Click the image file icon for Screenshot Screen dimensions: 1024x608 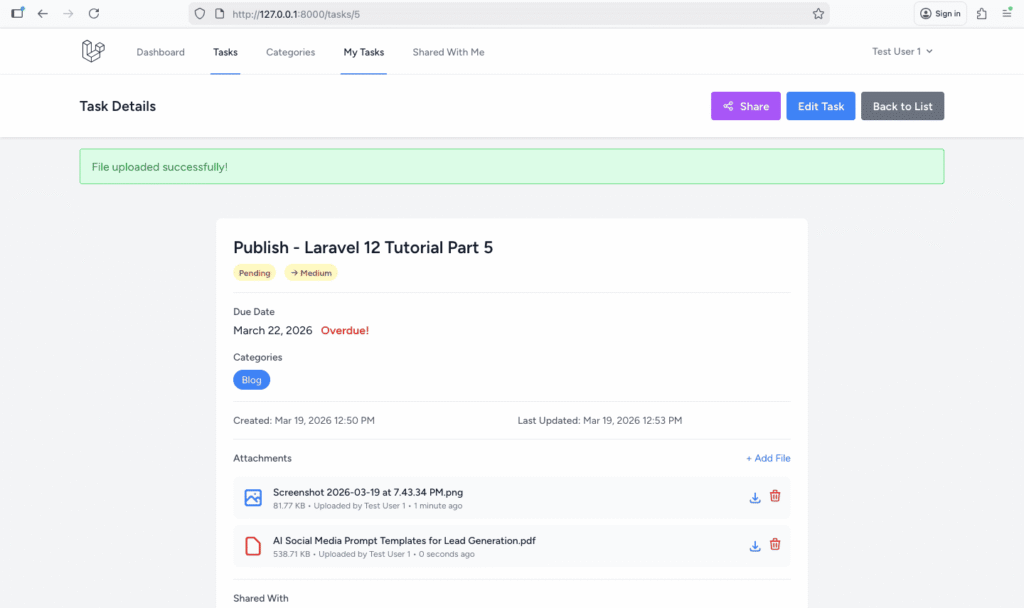253,497
